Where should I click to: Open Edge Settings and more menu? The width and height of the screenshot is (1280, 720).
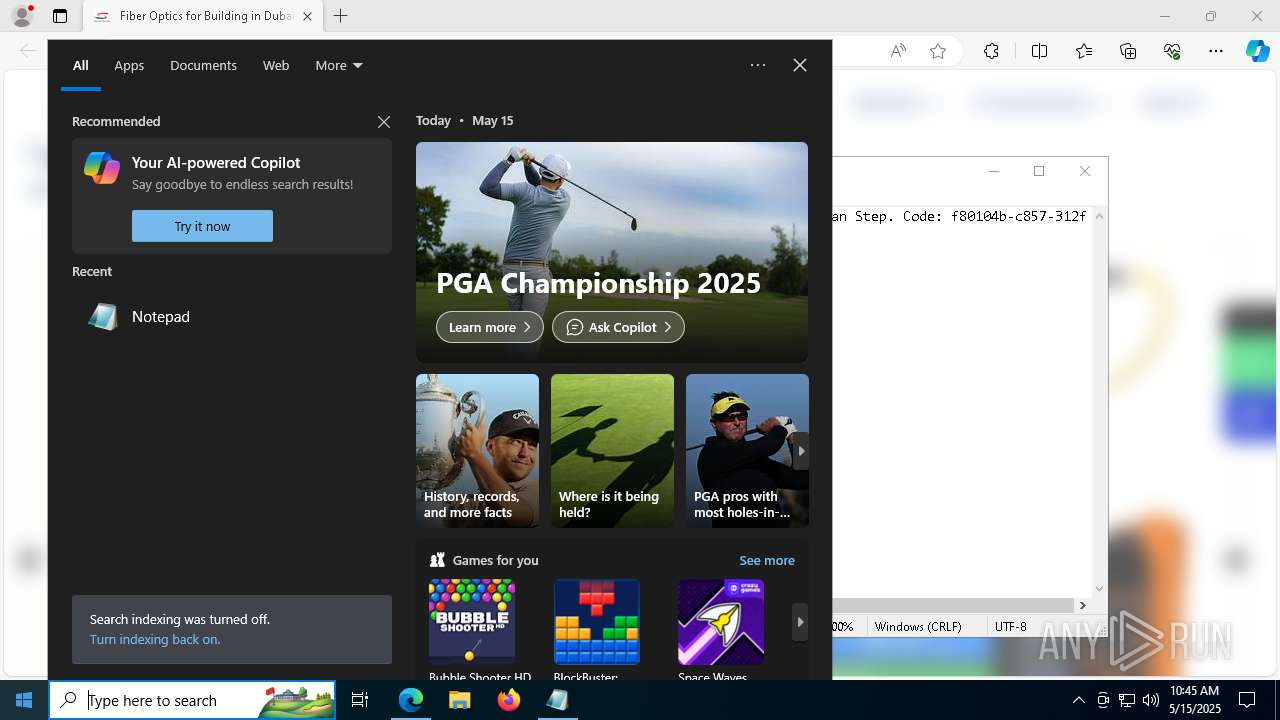coord(1216,51)
